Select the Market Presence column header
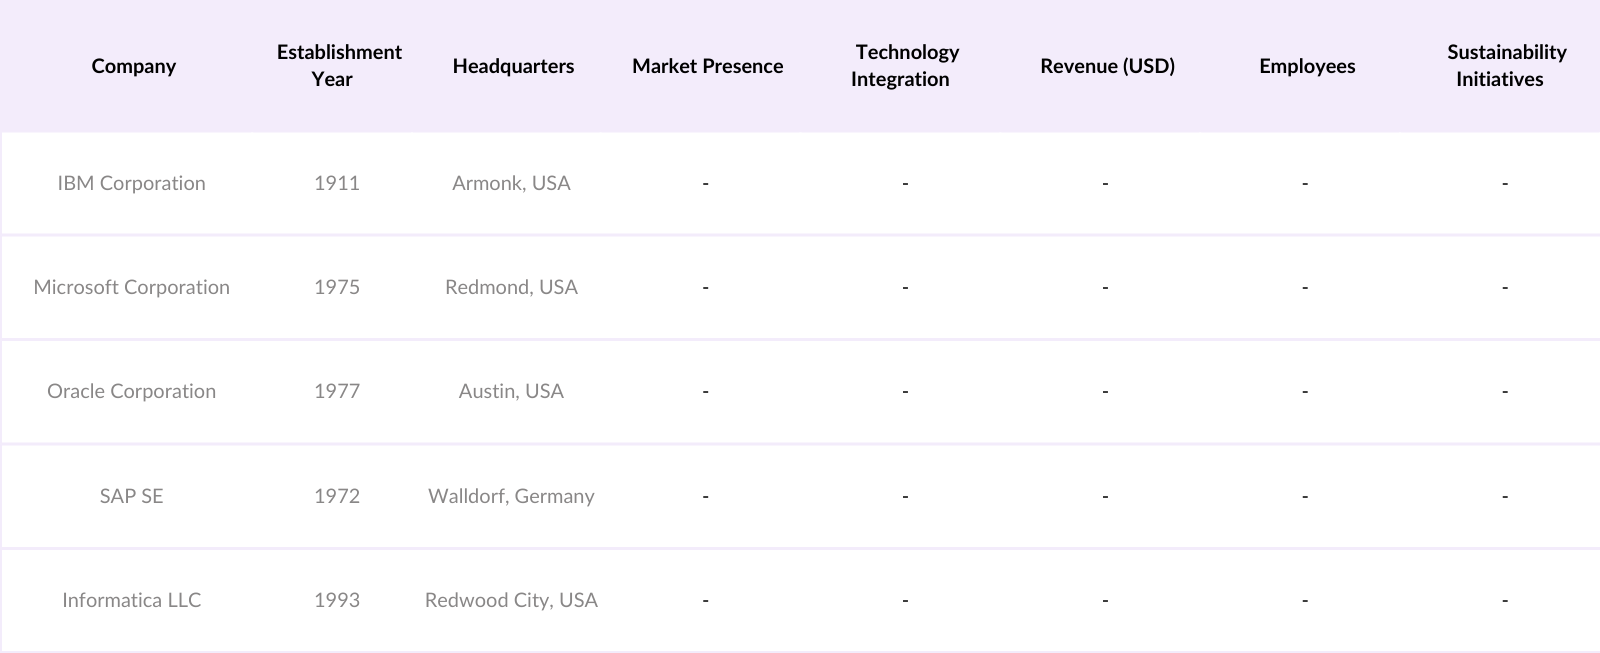Viewport: 1600px width, 653px height. click(x=707, y=66)
